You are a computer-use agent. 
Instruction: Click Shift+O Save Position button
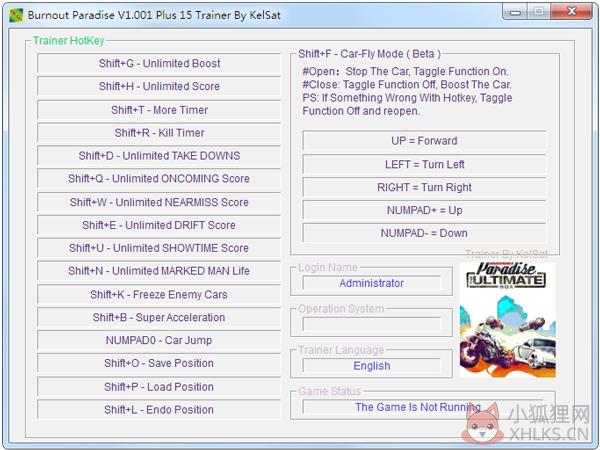159,364
